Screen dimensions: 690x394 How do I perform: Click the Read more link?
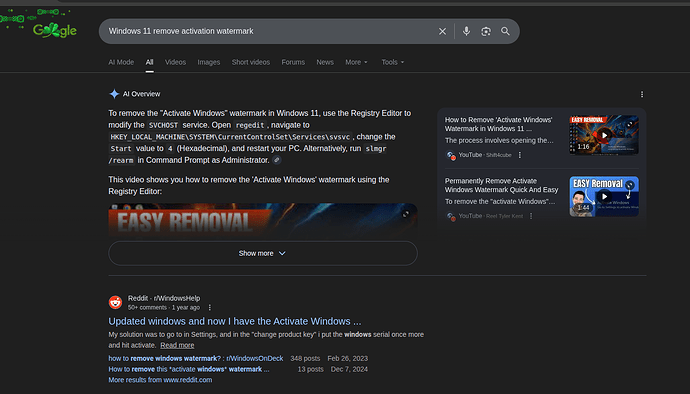[x=177, y=345]
